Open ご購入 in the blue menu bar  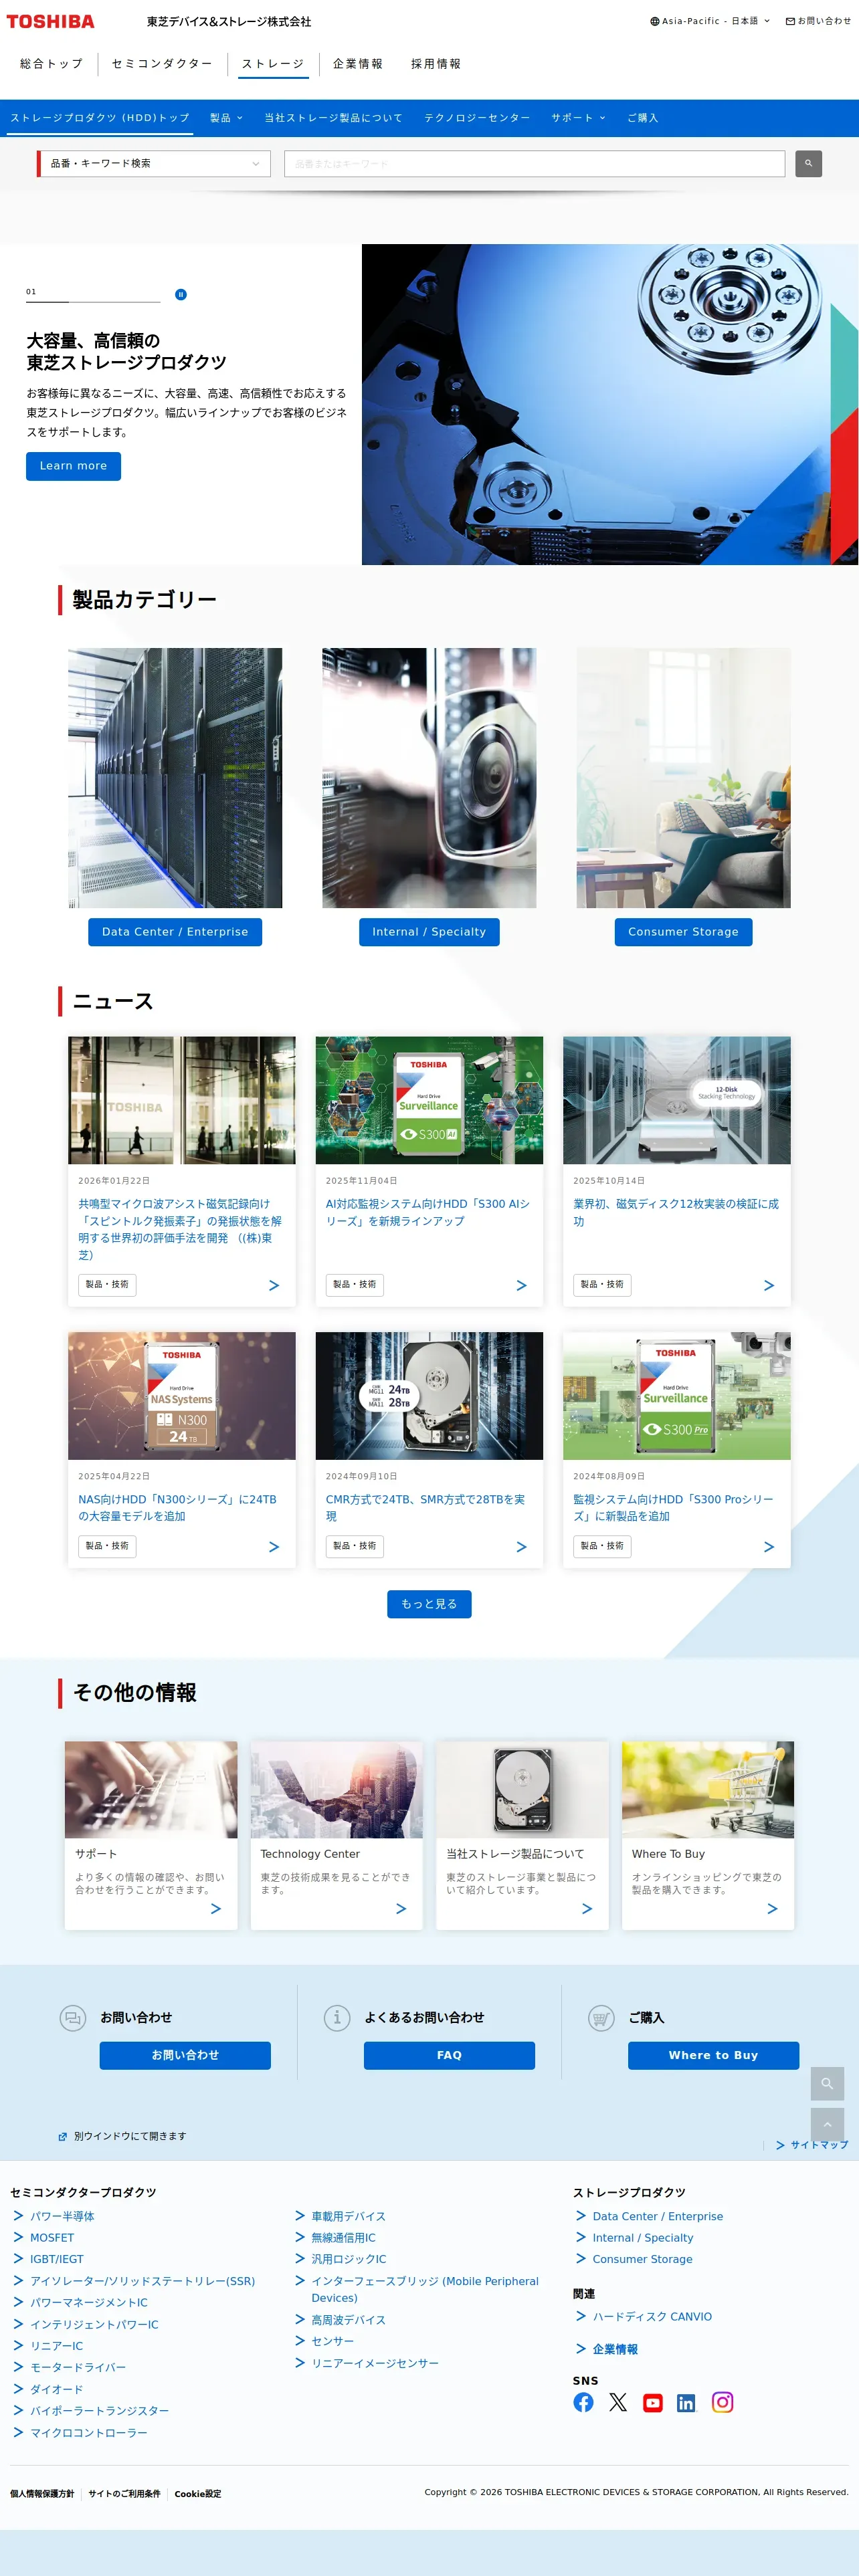pos(642,118)
